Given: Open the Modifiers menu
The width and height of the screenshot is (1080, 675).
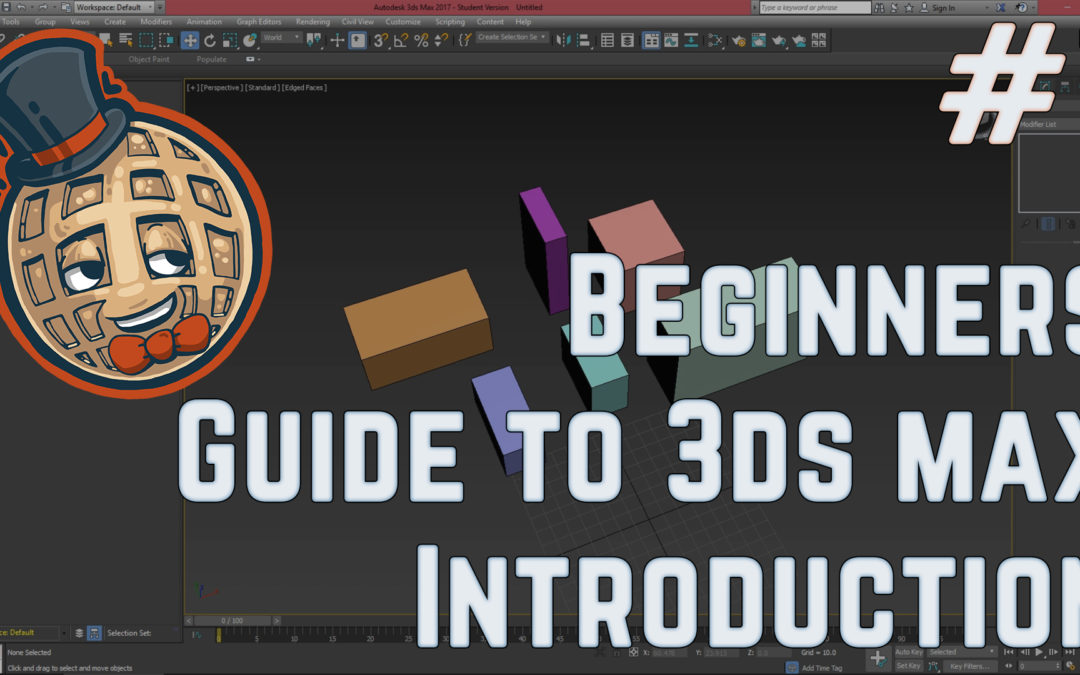Looking at the screenshot, I should click(156, 21).
